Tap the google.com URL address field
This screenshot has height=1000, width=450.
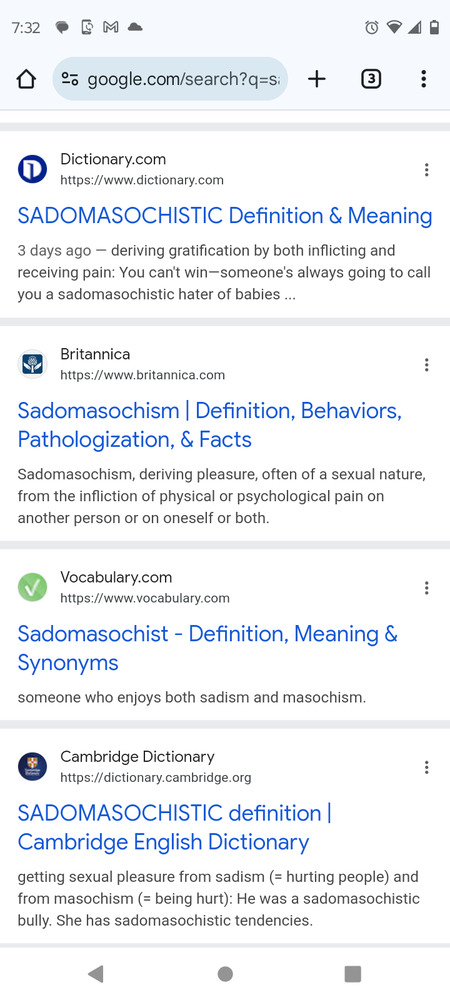[170, 79]
